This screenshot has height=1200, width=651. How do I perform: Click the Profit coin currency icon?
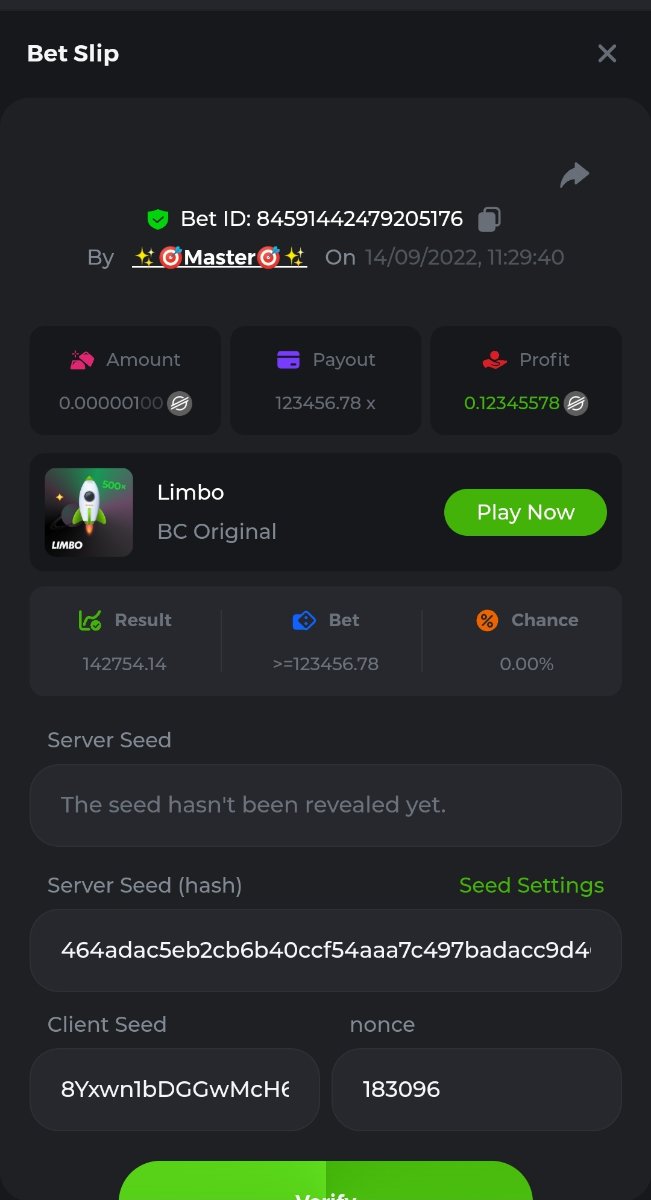pos(576,404)
